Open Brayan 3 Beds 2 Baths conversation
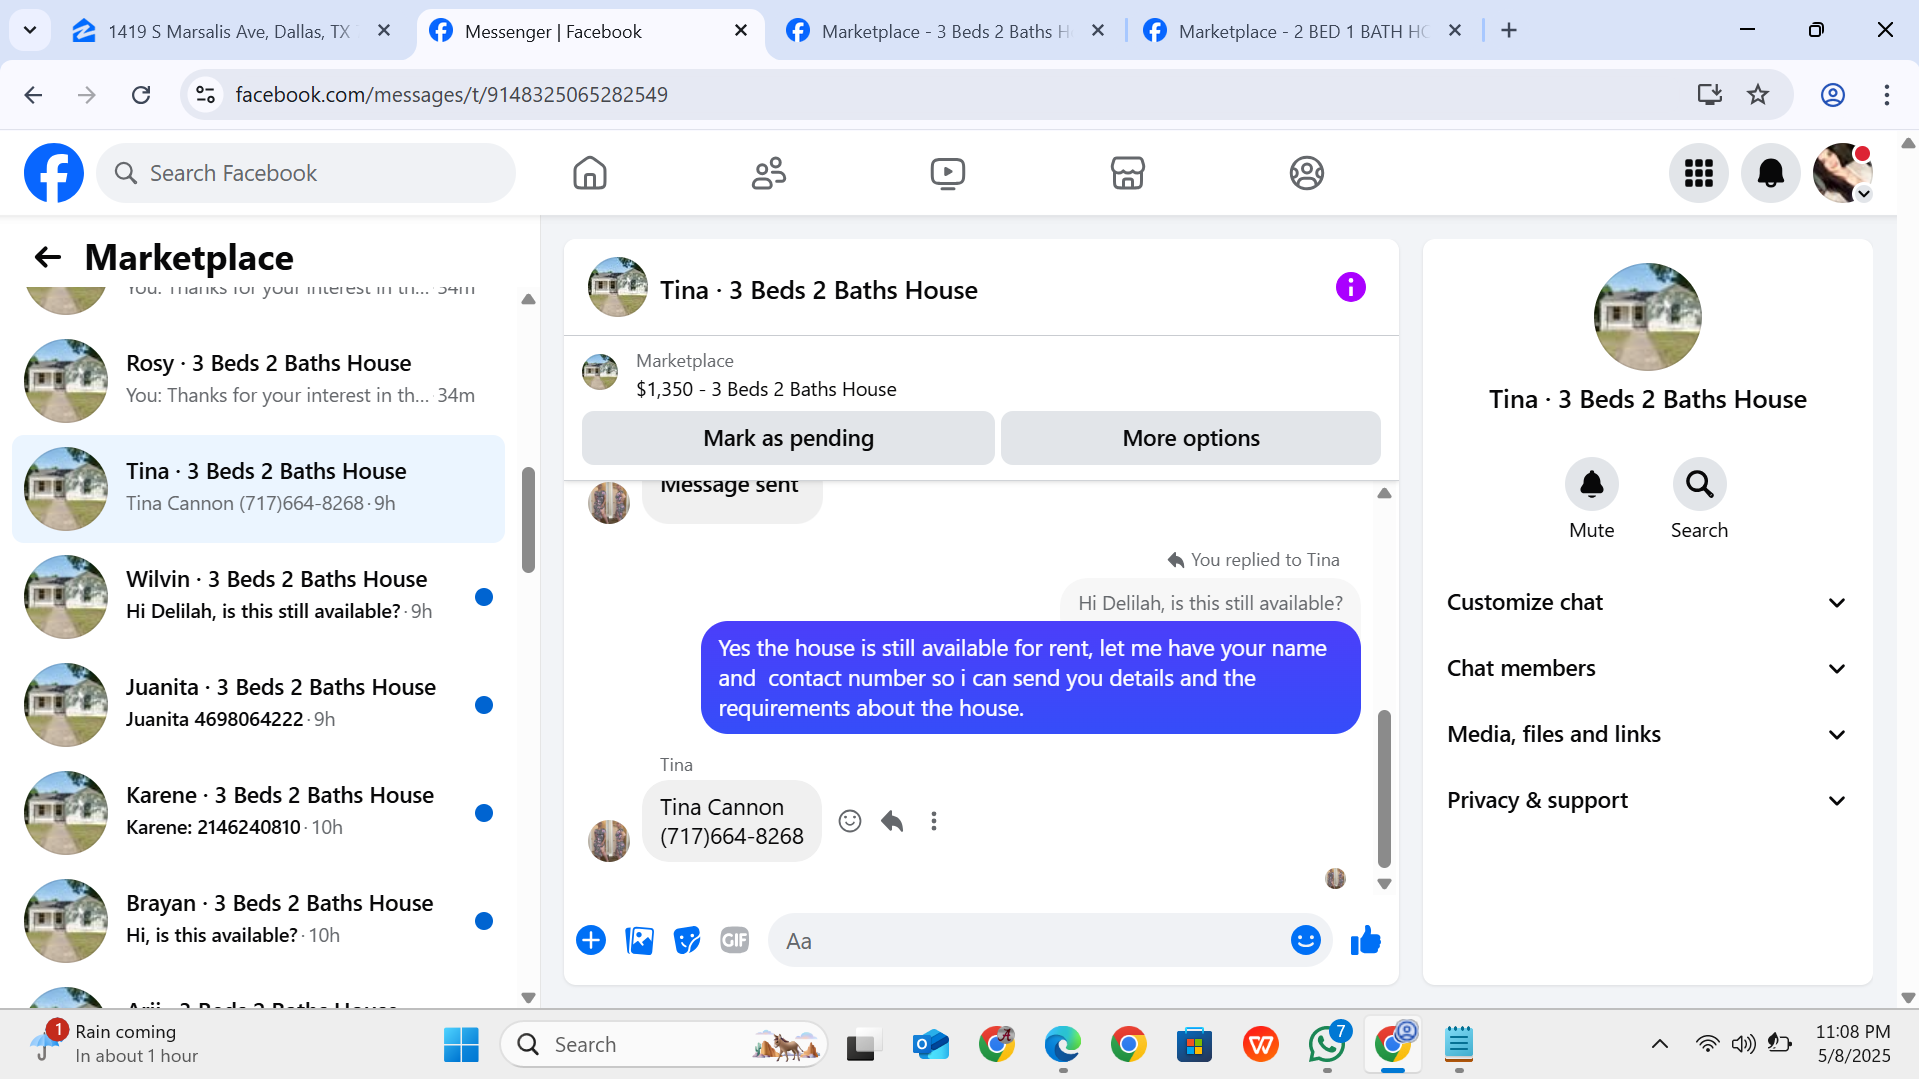 pos(258,921)
